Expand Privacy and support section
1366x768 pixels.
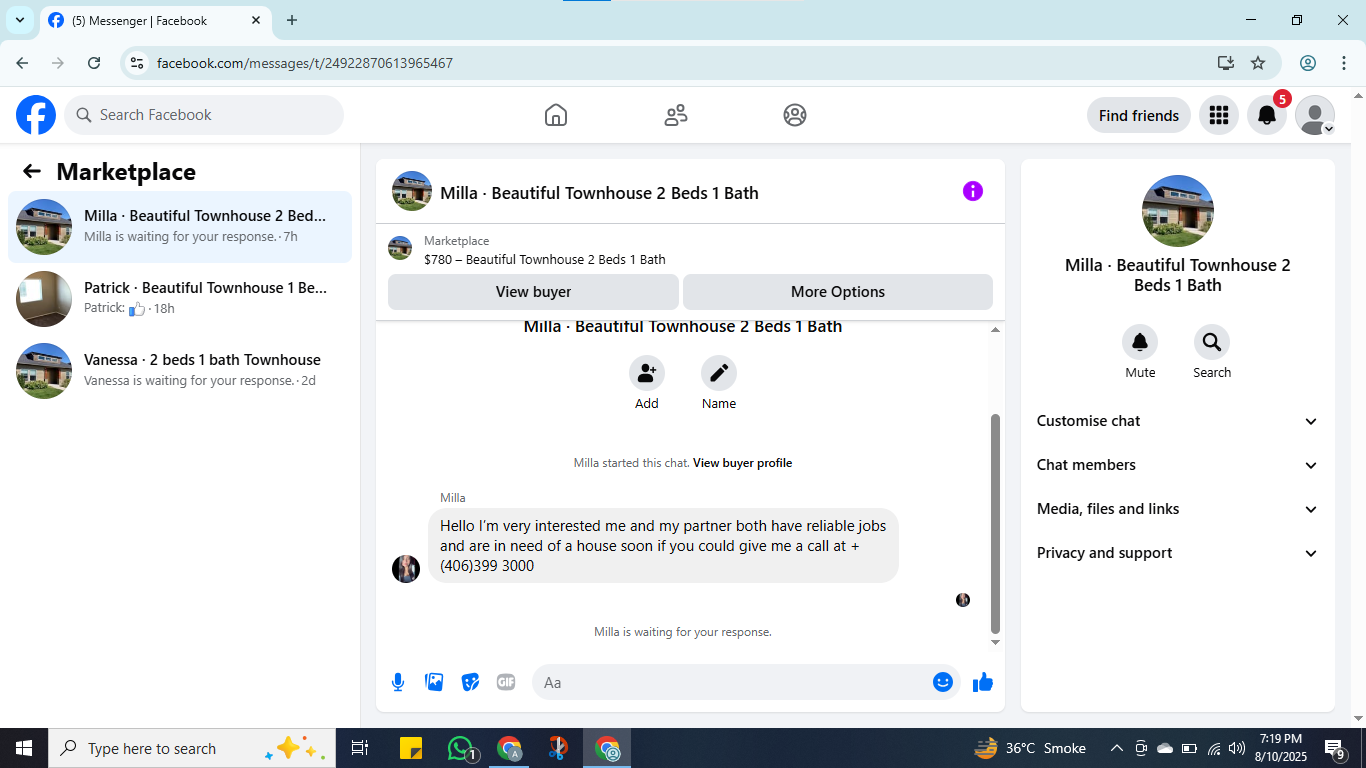click(x=1178, y=553)
